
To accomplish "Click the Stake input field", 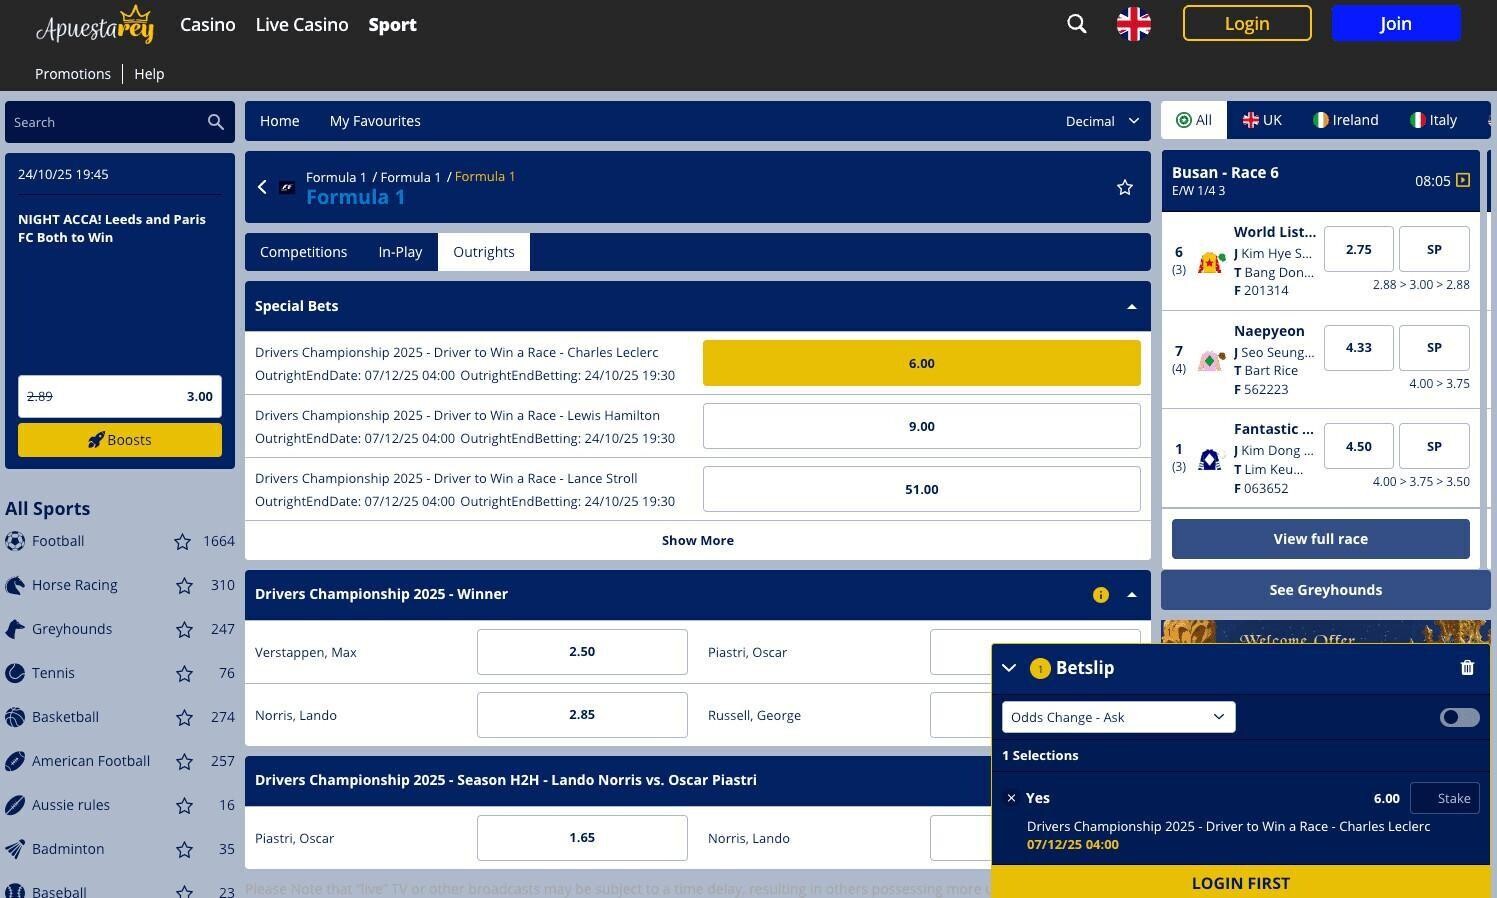I will 1444,798.
